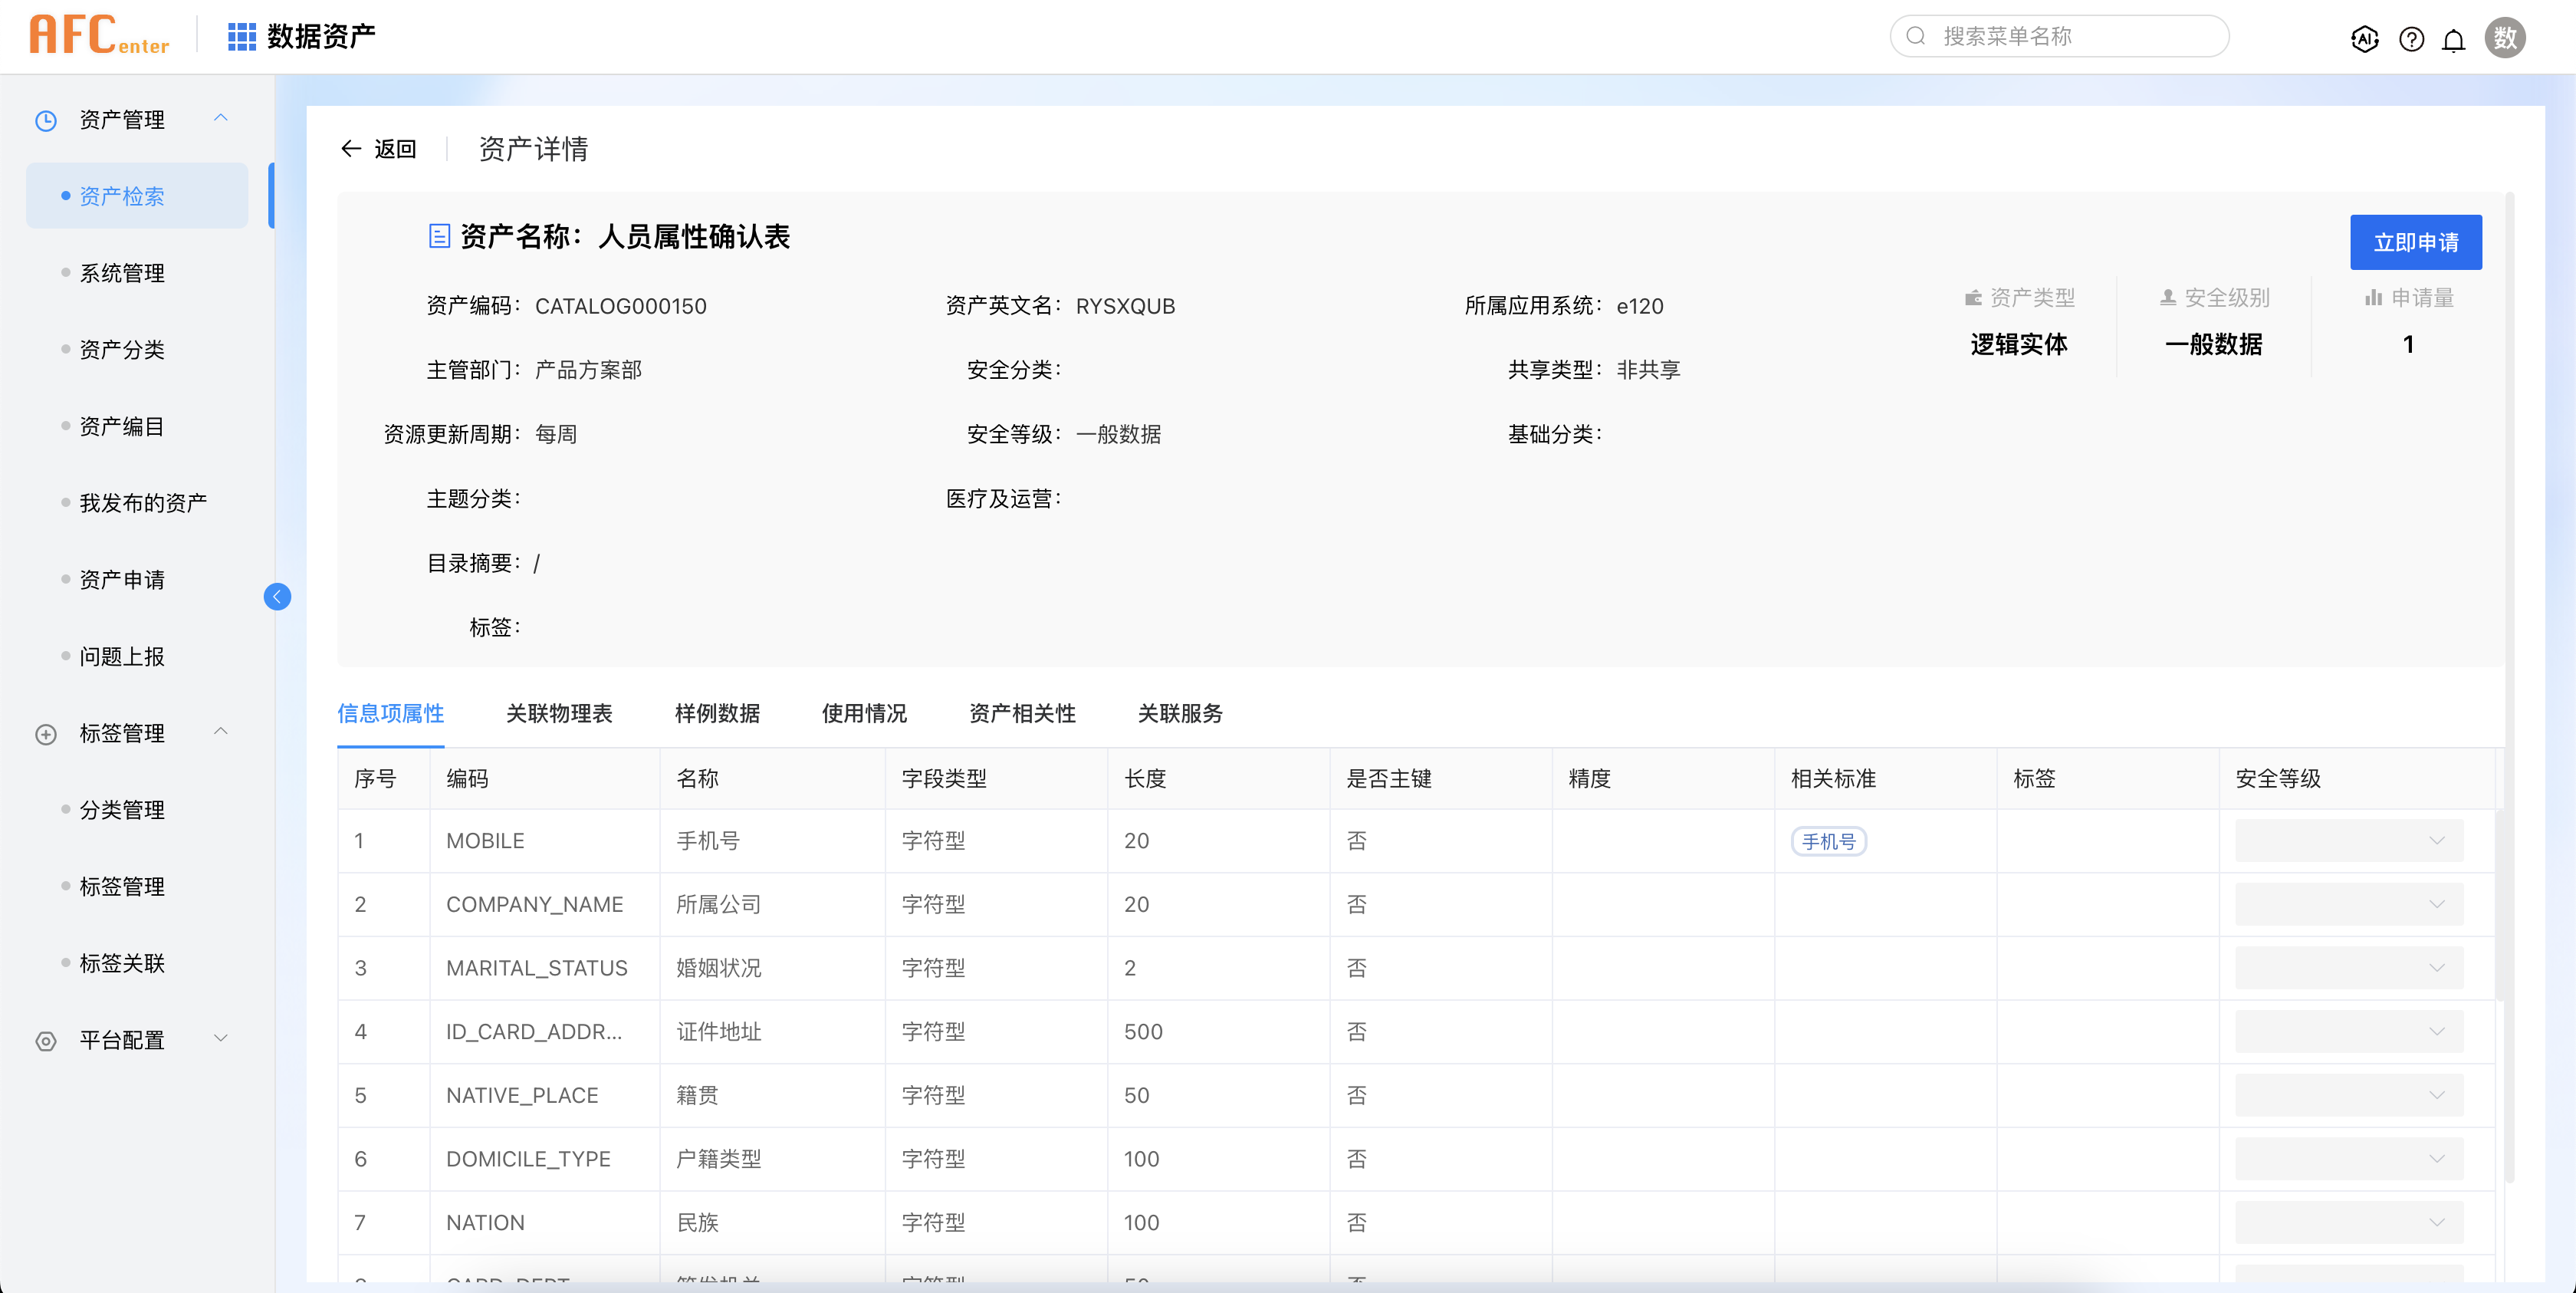Click the page vertical scrollbar
Screen dimensions: 2576x1293
[x=2509, y=688]
